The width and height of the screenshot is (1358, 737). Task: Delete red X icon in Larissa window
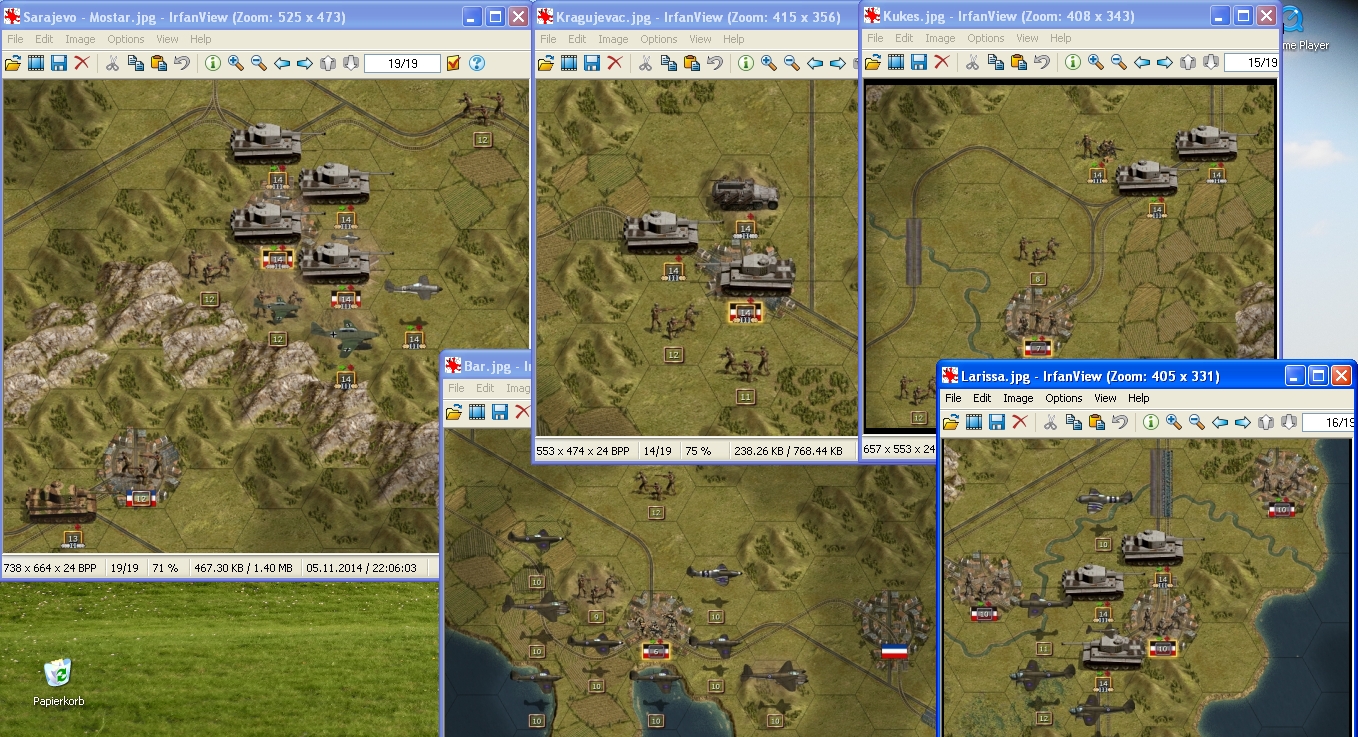tap(1020, 422)
